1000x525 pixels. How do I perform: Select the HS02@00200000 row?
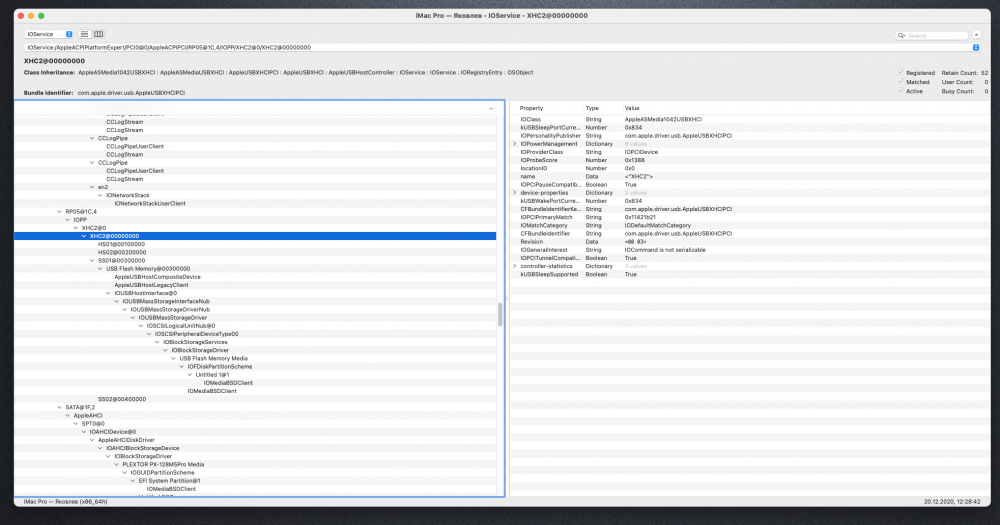[255, 253]
